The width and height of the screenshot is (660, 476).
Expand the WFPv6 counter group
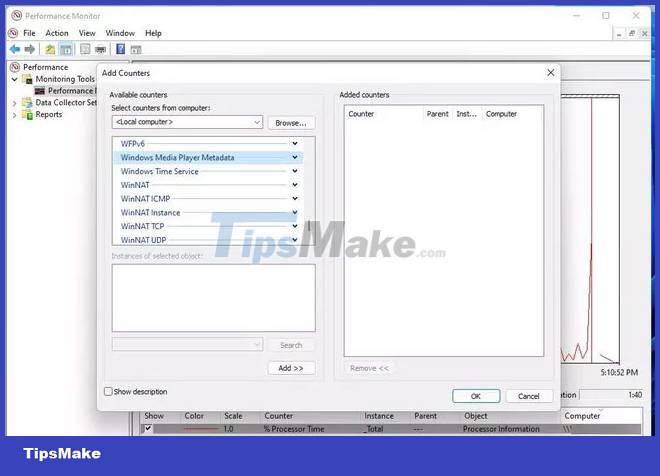(295, 144)
